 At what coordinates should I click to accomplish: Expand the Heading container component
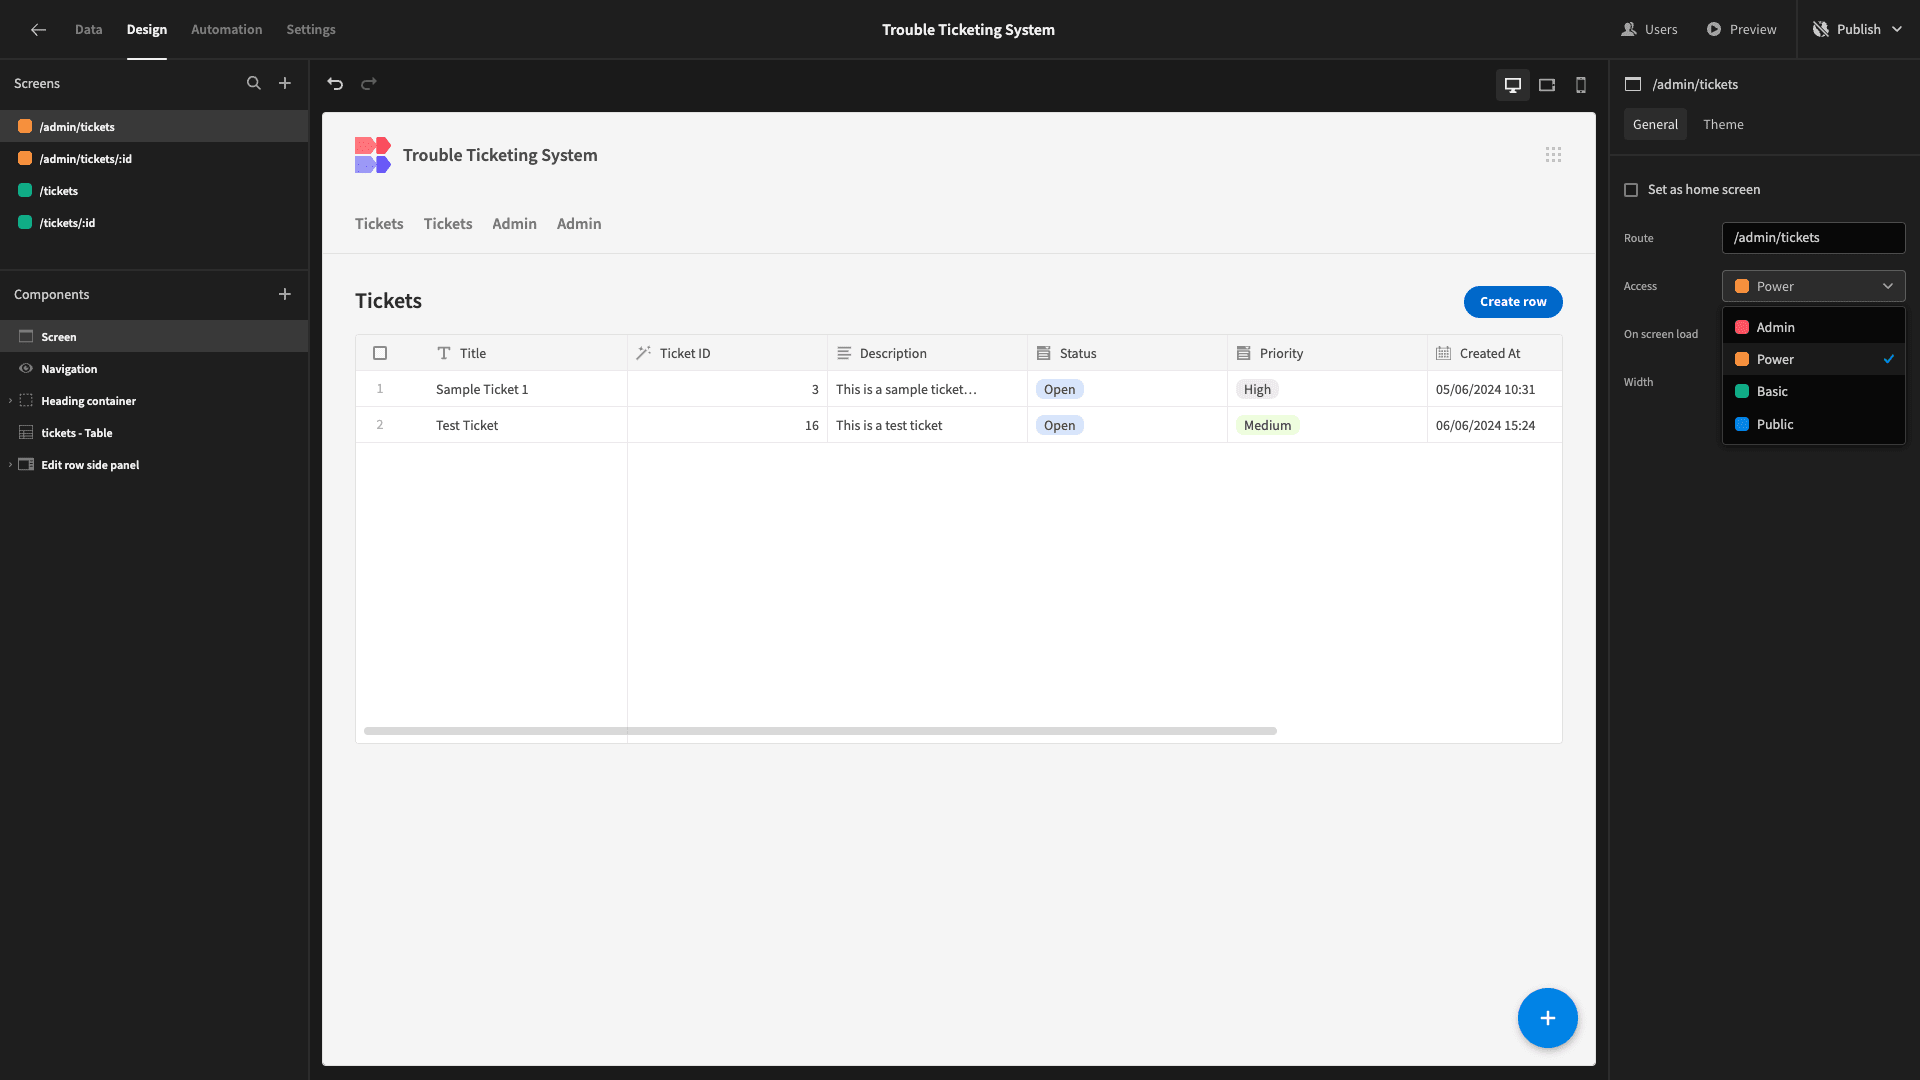(11, 401)
